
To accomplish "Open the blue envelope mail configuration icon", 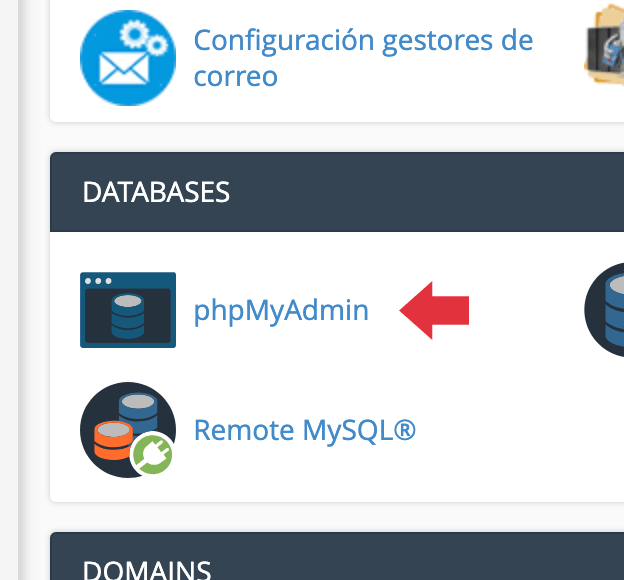I will (x=128, y=58).
